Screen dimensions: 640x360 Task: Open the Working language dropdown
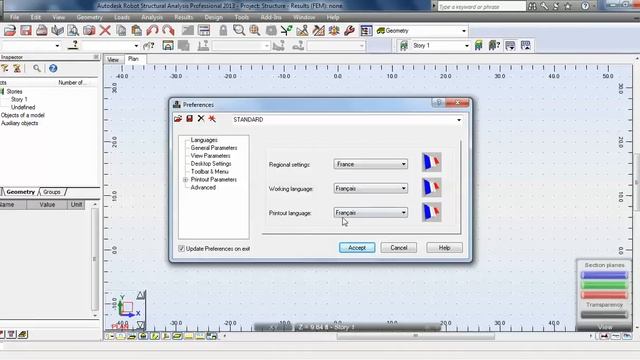pyautogui.click(x=371, y=189)
